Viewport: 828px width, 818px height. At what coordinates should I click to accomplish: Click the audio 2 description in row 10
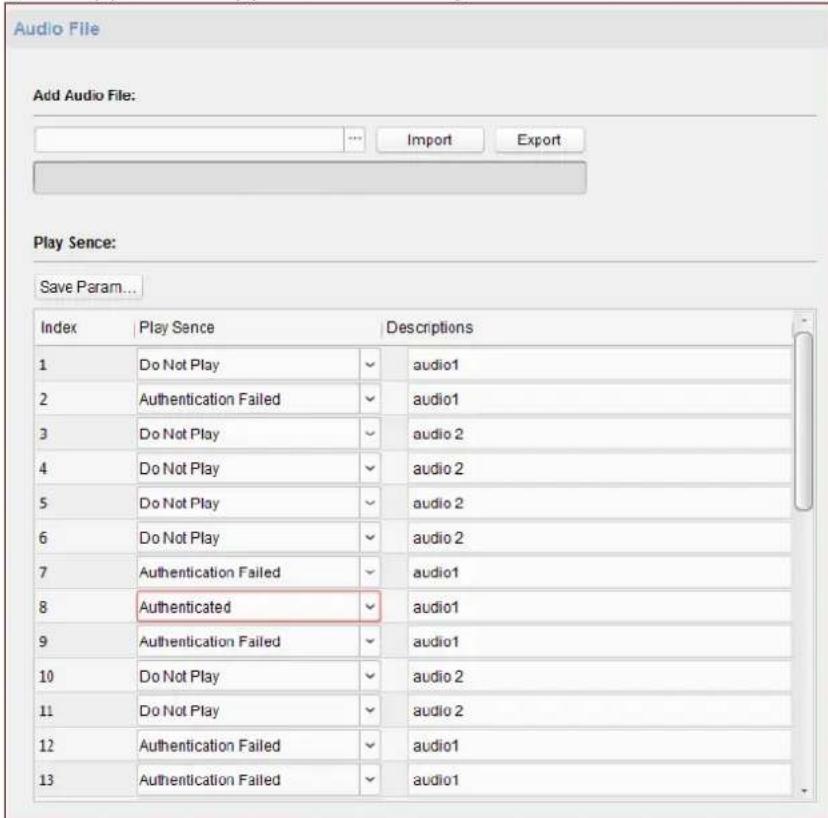(600, 676)
